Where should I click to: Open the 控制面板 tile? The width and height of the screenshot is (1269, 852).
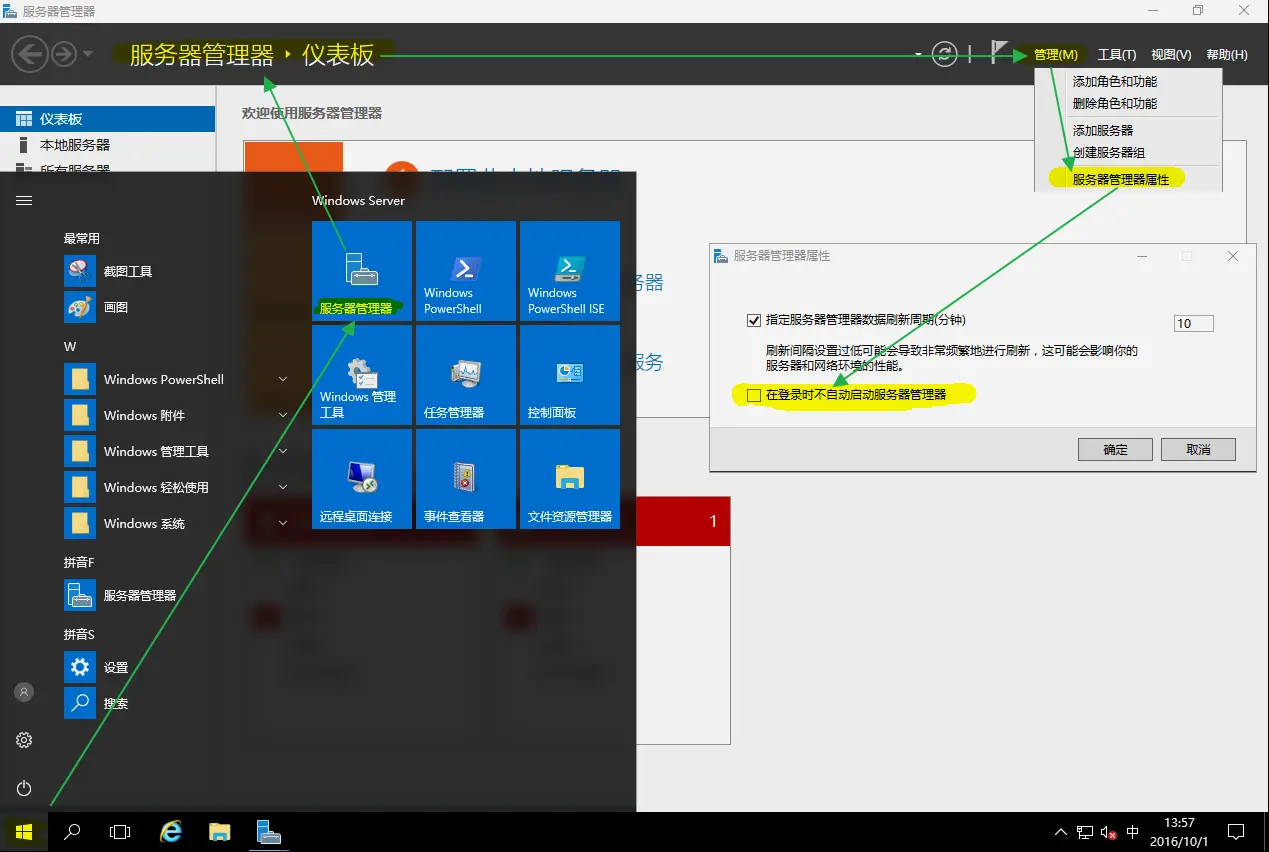(570, 374)
